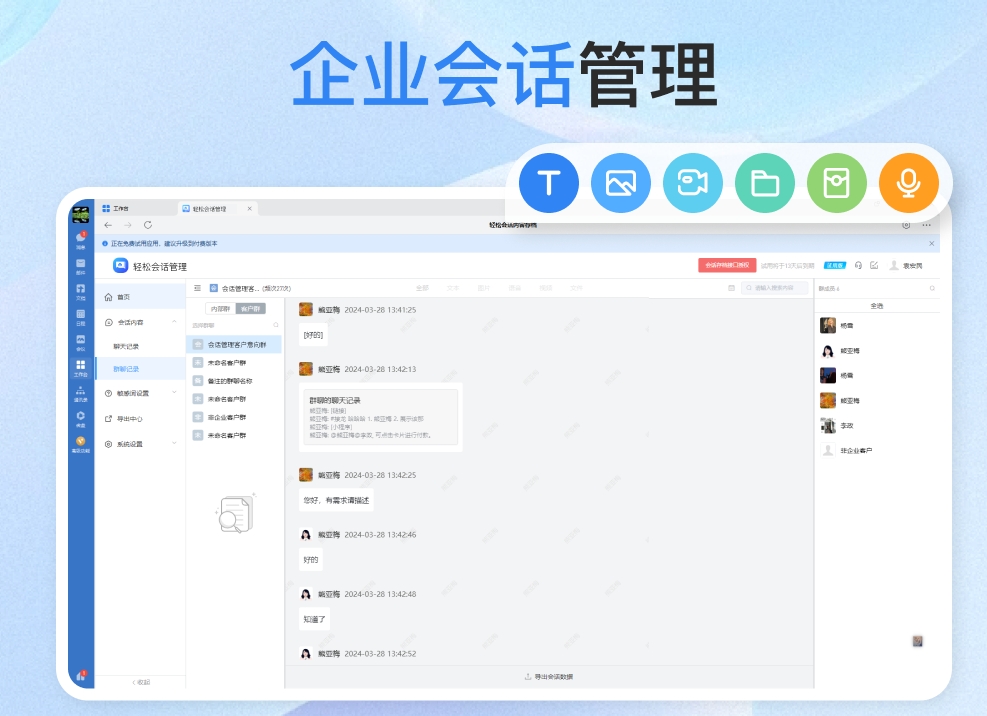Open 会议 meetings in the blue sidebar
The image size is (987, 716).
(81, 343)
